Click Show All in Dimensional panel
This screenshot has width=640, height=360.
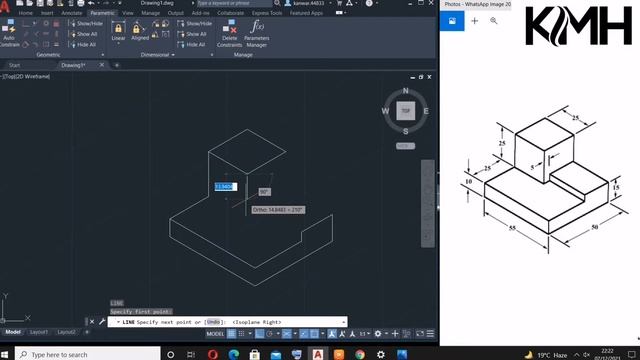click(x=192, y=34)
